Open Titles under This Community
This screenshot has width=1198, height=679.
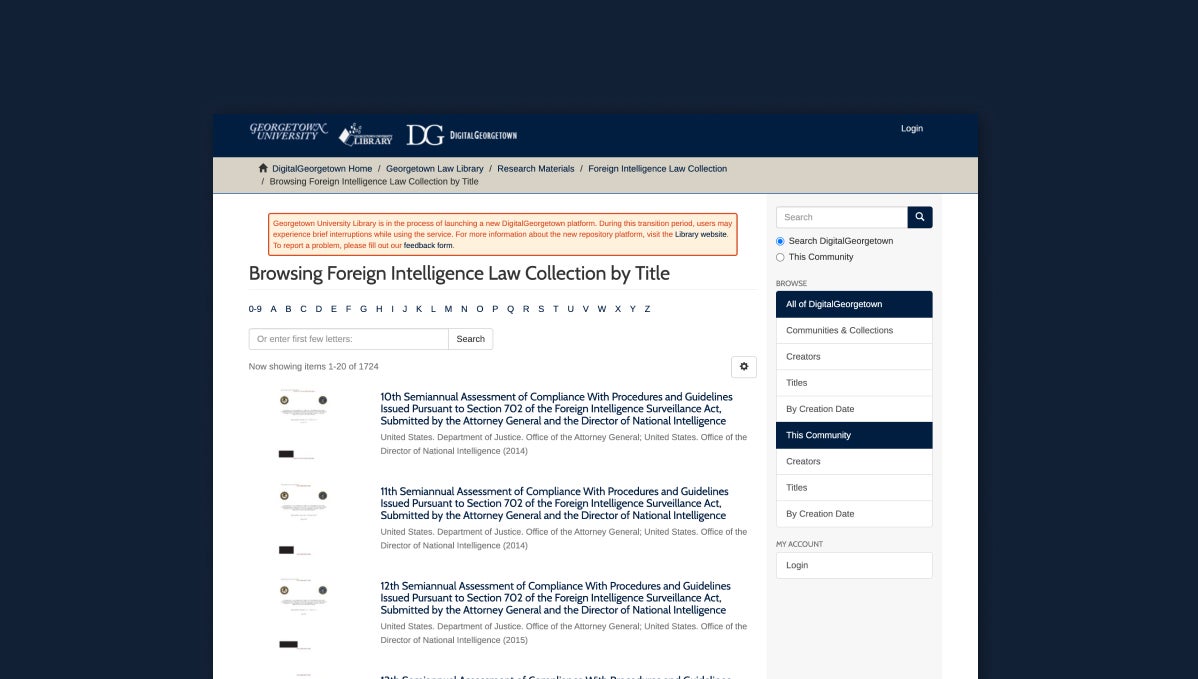(x=797, y=487)
